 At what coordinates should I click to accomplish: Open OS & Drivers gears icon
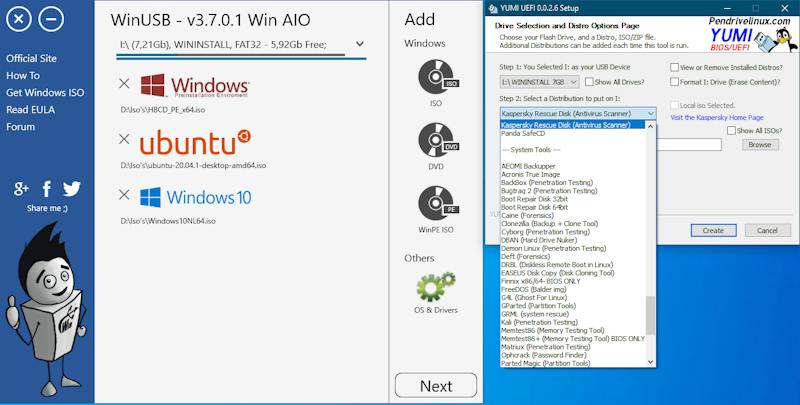[x=436, y=287]
